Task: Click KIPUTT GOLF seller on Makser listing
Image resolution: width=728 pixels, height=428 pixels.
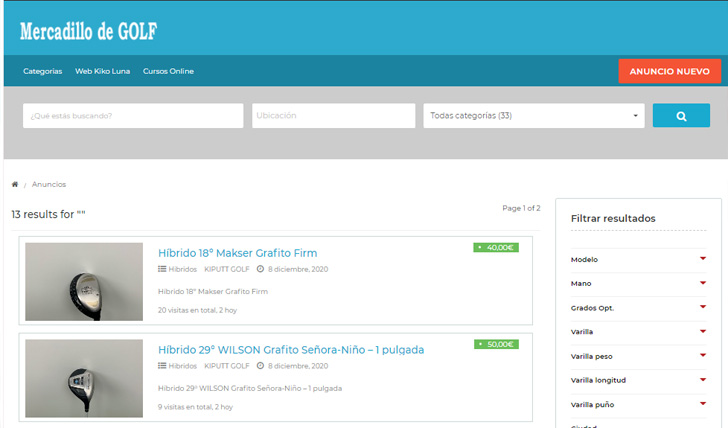Action: tap(227, 269)
